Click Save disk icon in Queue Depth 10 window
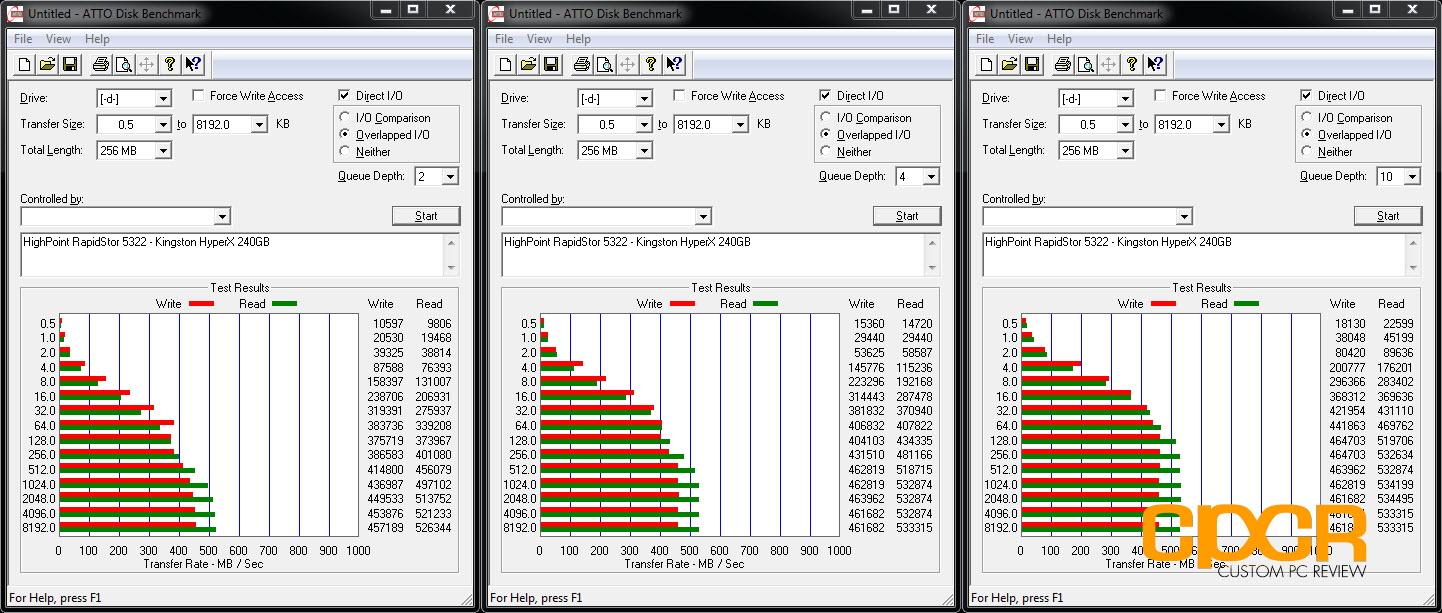This screenshot has width=1442, height=613. 1032,65
